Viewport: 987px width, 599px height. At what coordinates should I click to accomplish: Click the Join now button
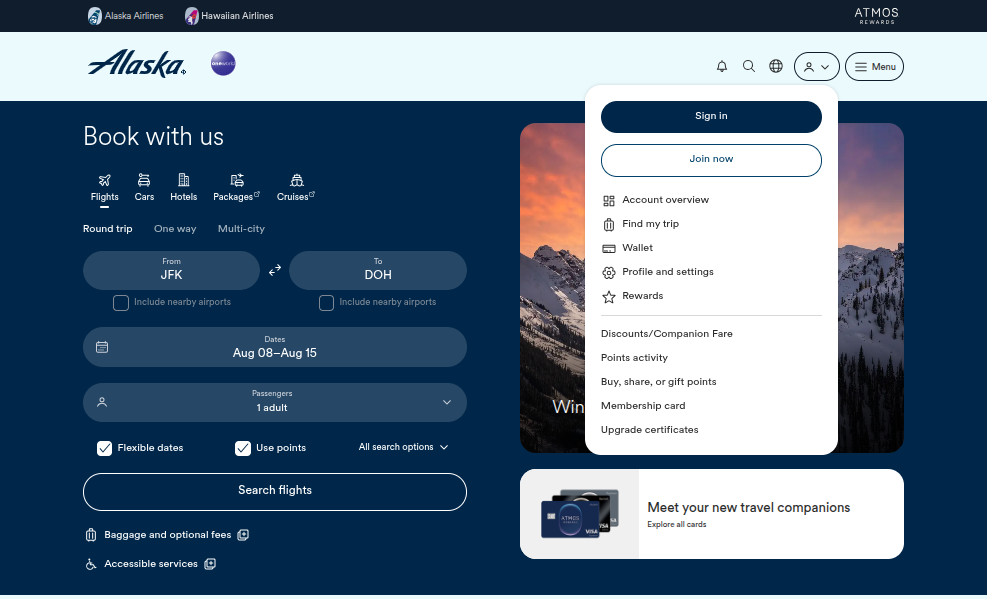click(x=711, y=160)
